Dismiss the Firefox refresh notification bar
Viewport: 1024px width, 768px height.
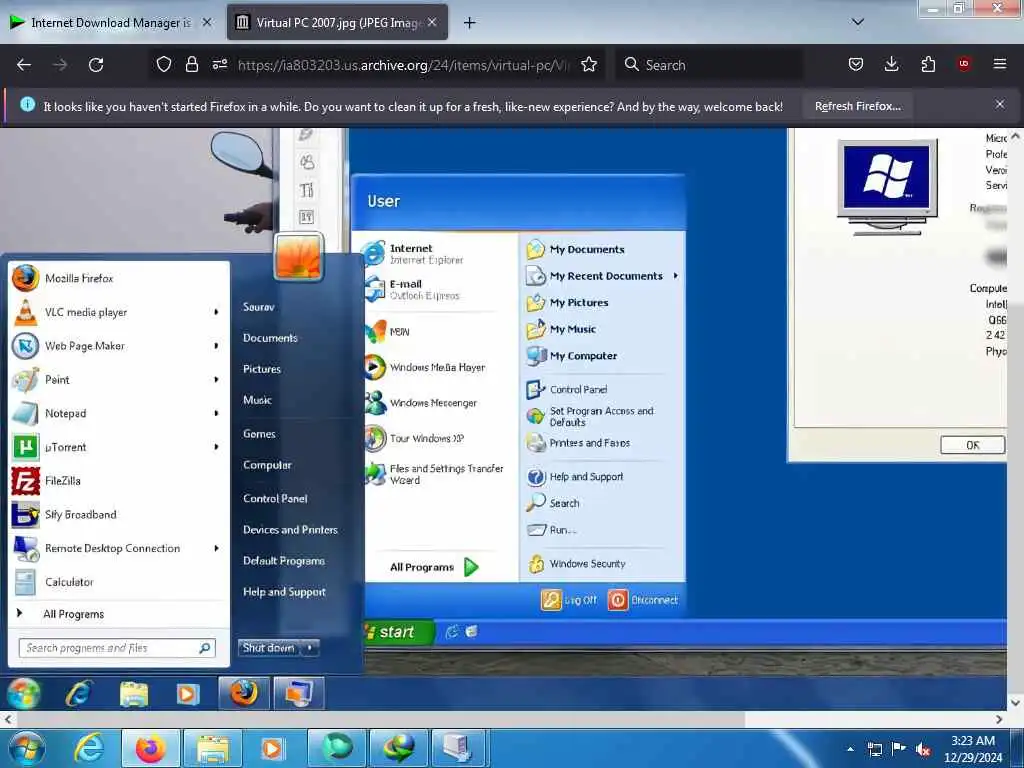tap(1000, 104)
